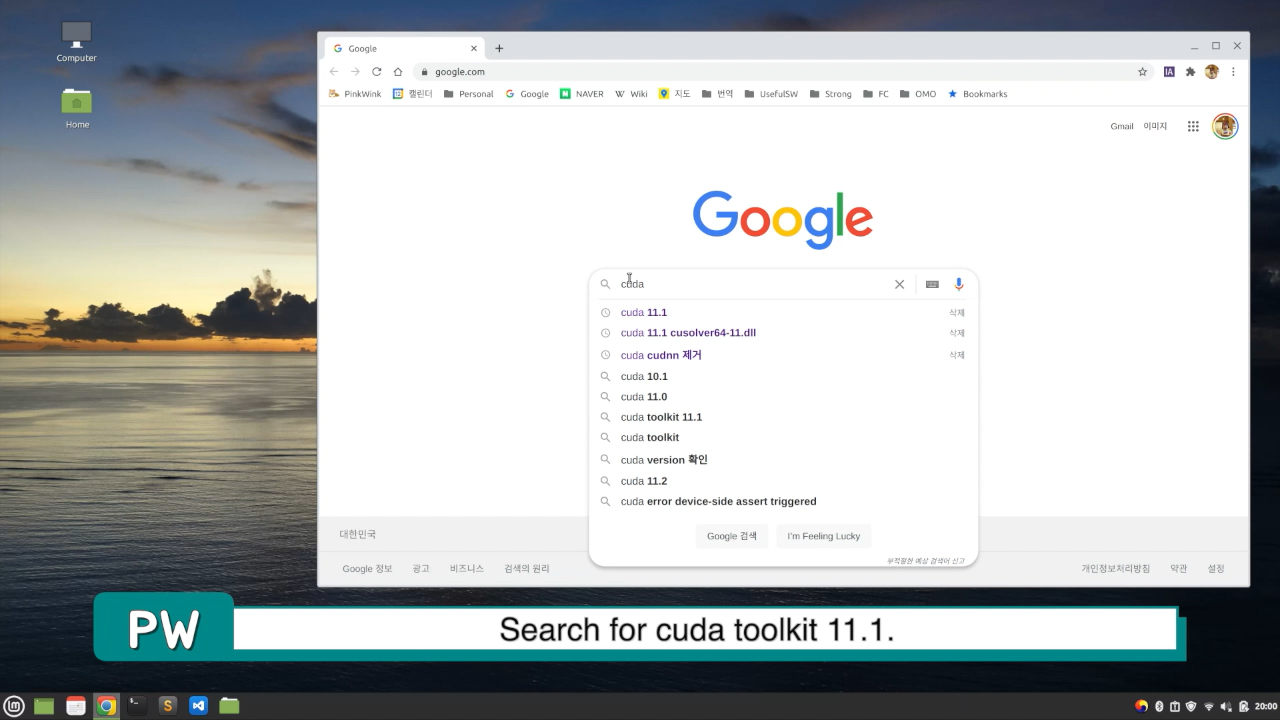Open the Google apps grid
The image size is (1280, 720).
click(x=1193, y=126)
